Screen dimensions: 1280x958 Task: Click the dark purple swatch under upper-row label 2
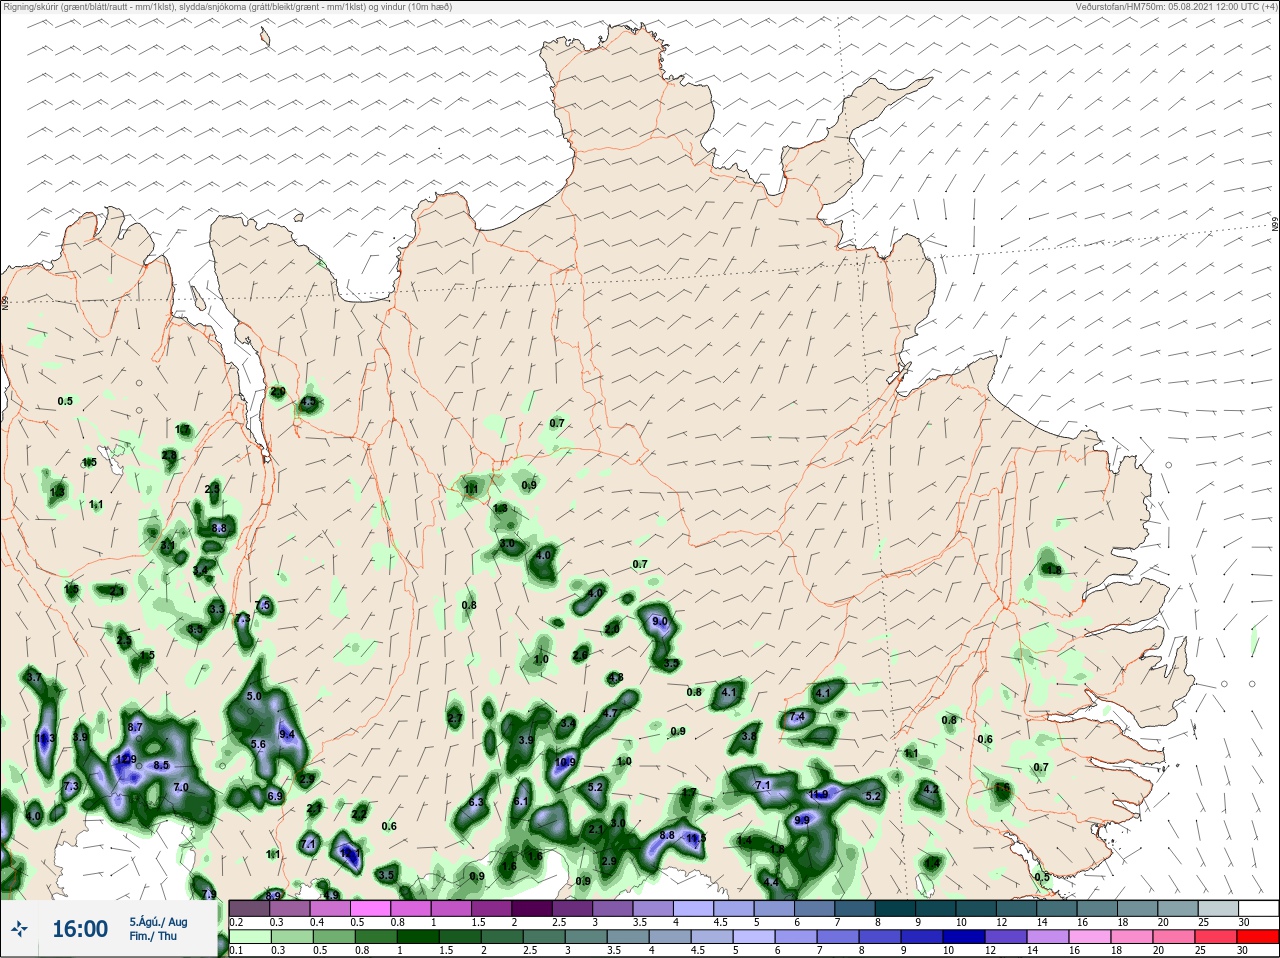click(532, 909)
